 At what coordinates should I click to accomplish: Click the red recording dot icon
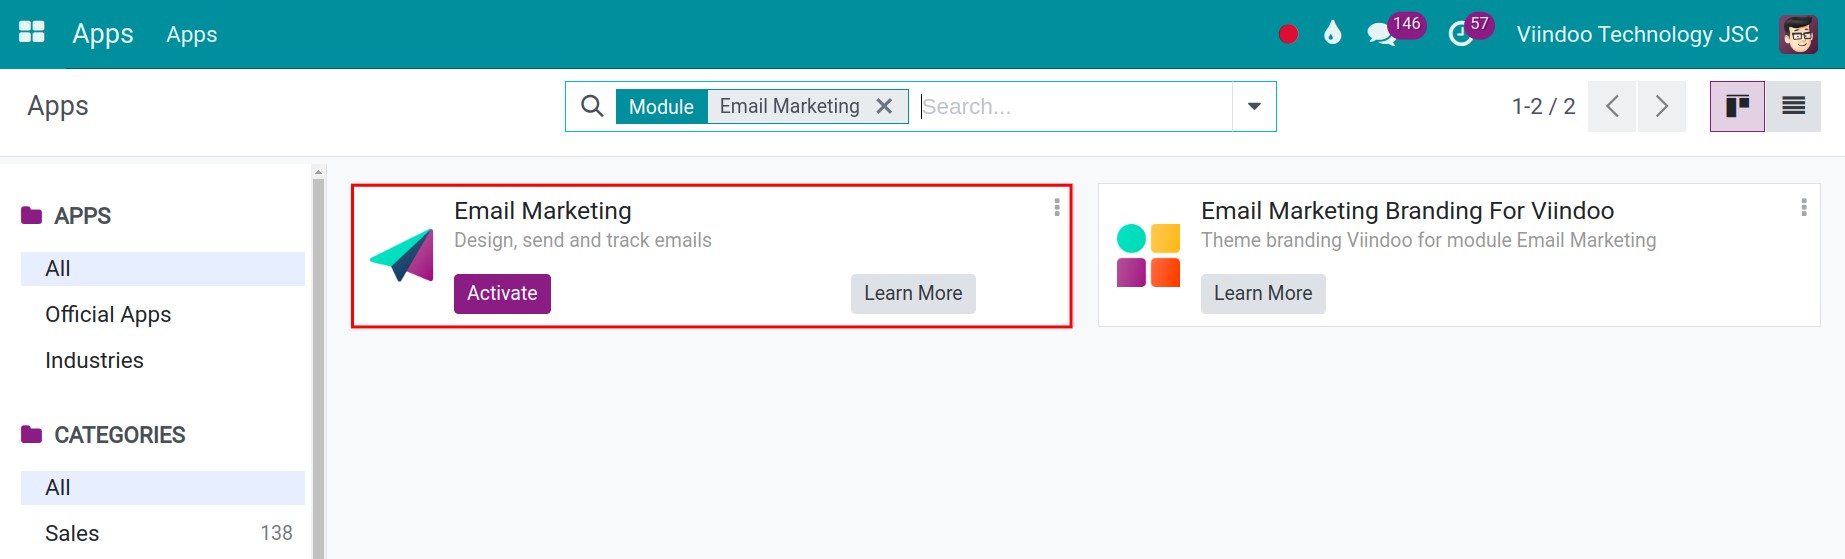tap(1288, 34)
